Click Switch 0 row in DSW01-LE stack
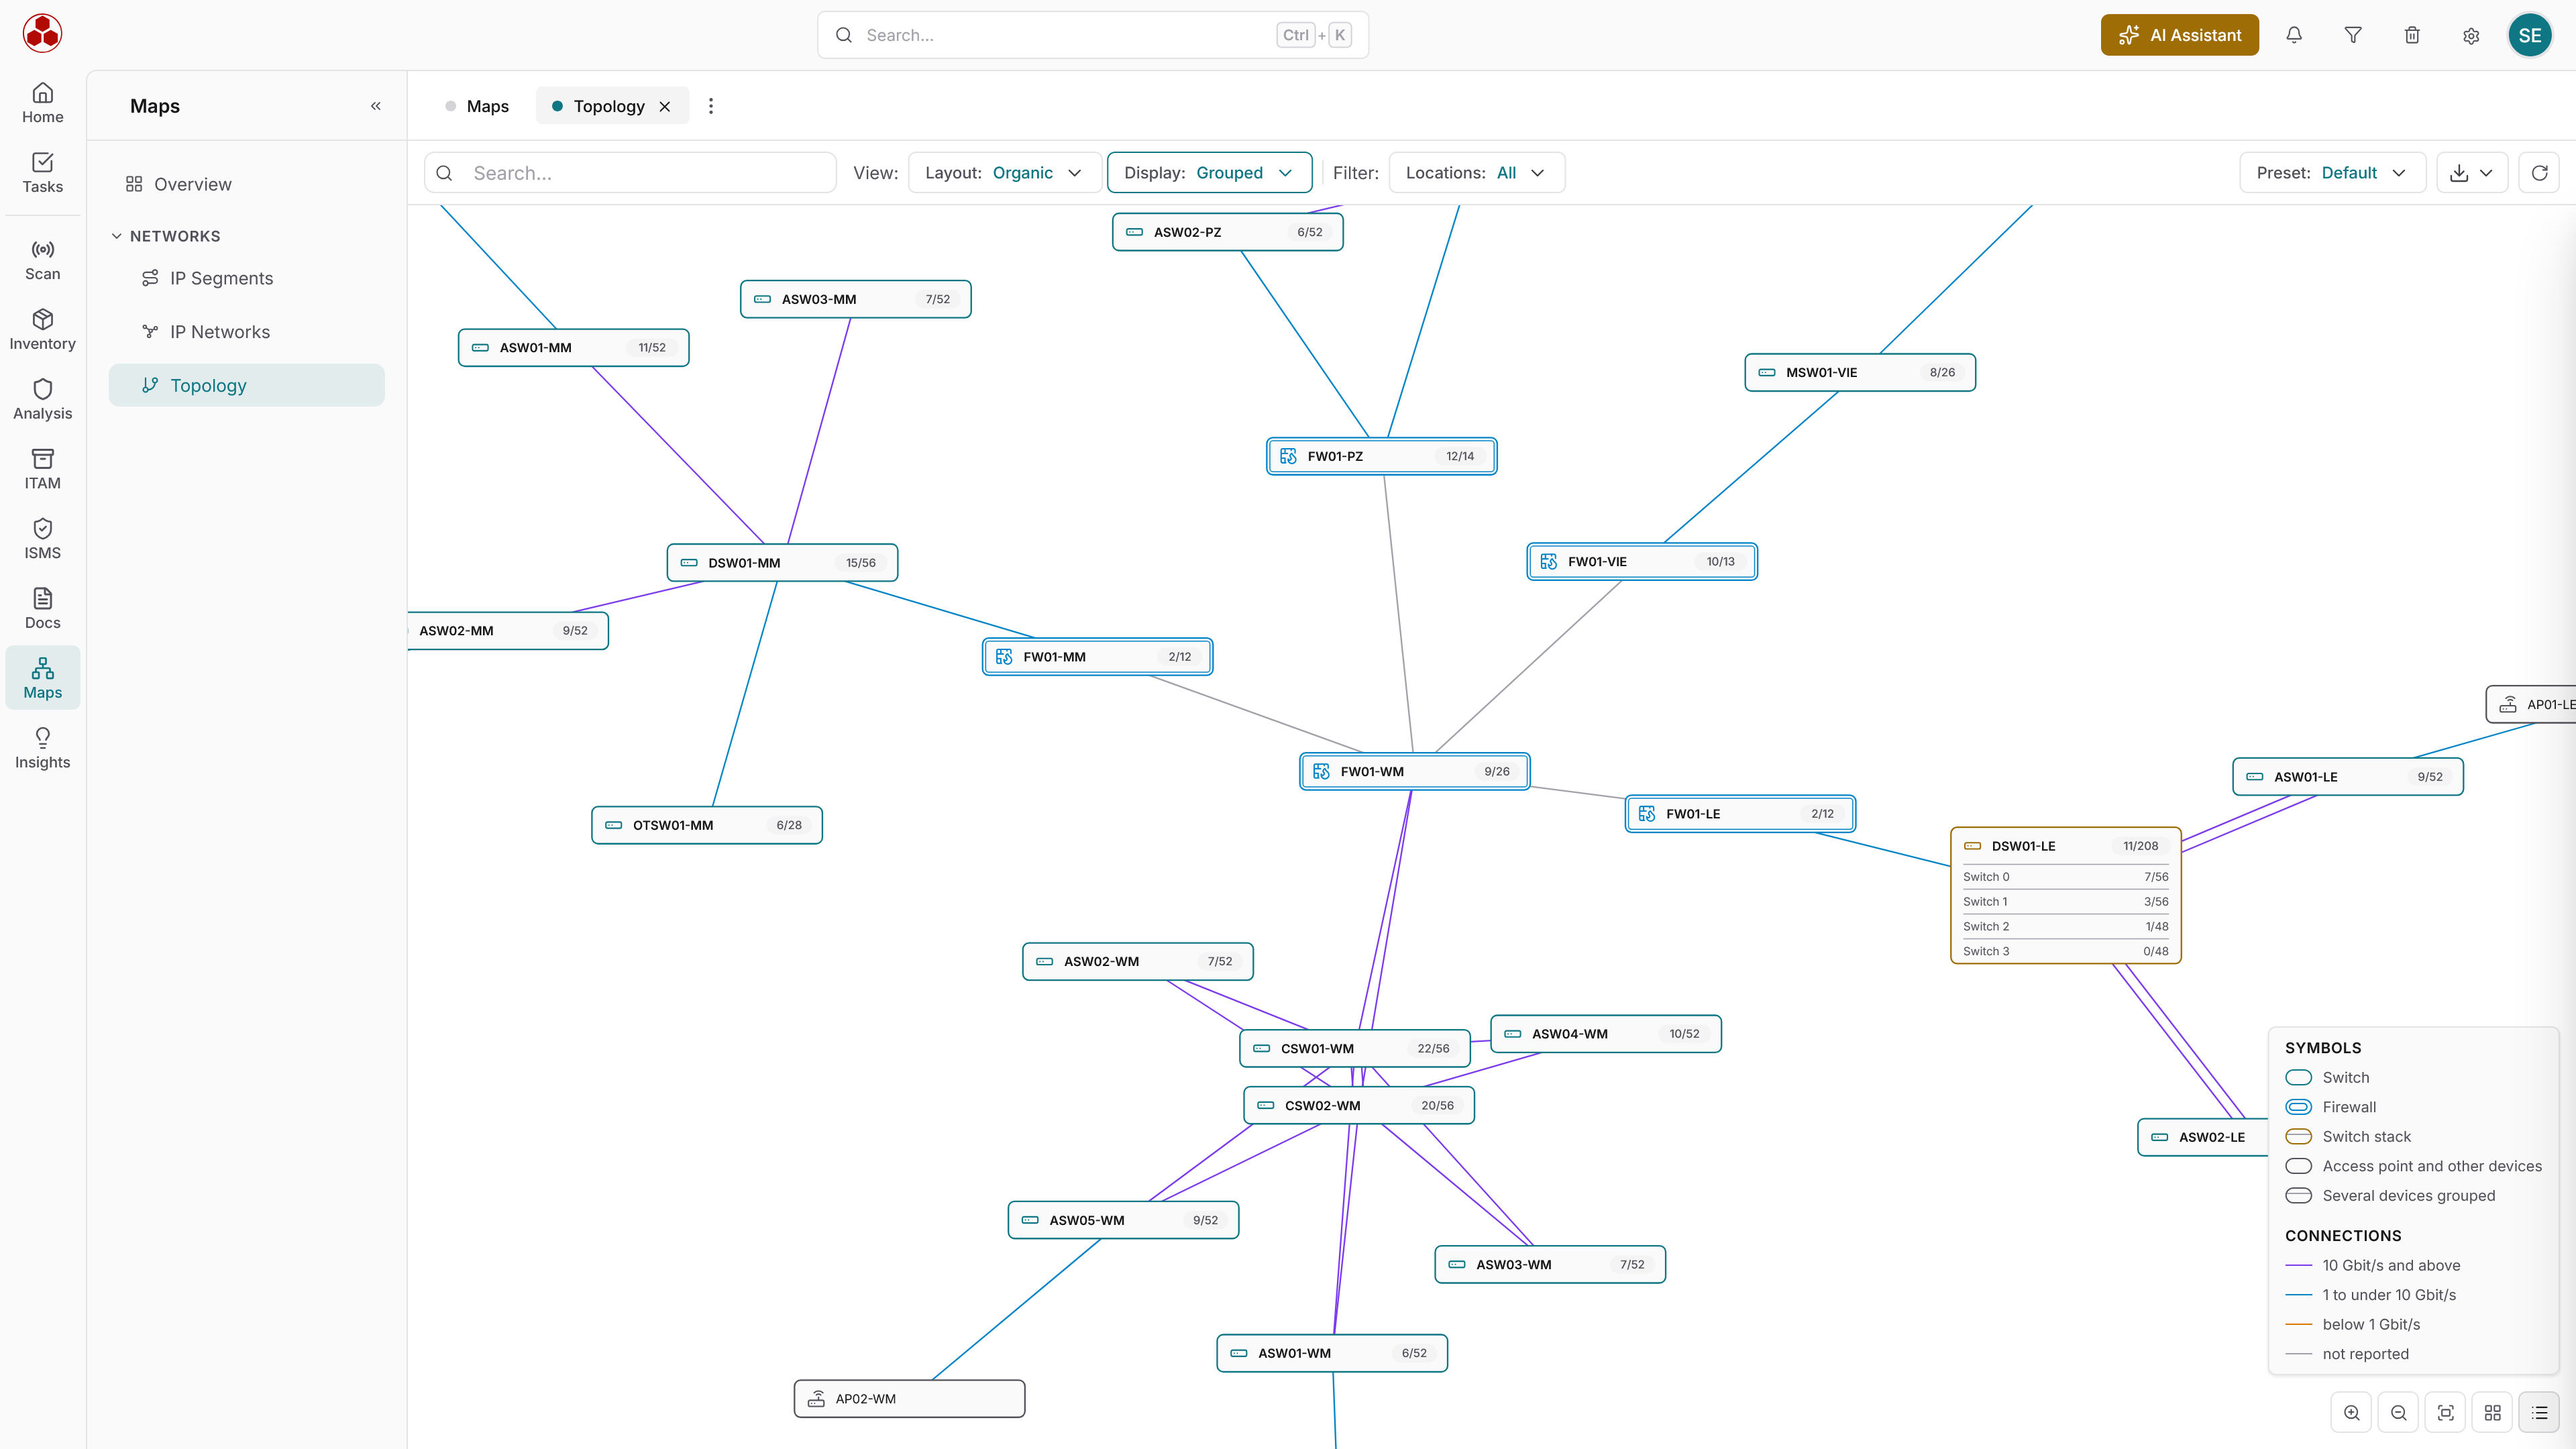This screenshot has height=1449, width=2576. [2065, 877]
